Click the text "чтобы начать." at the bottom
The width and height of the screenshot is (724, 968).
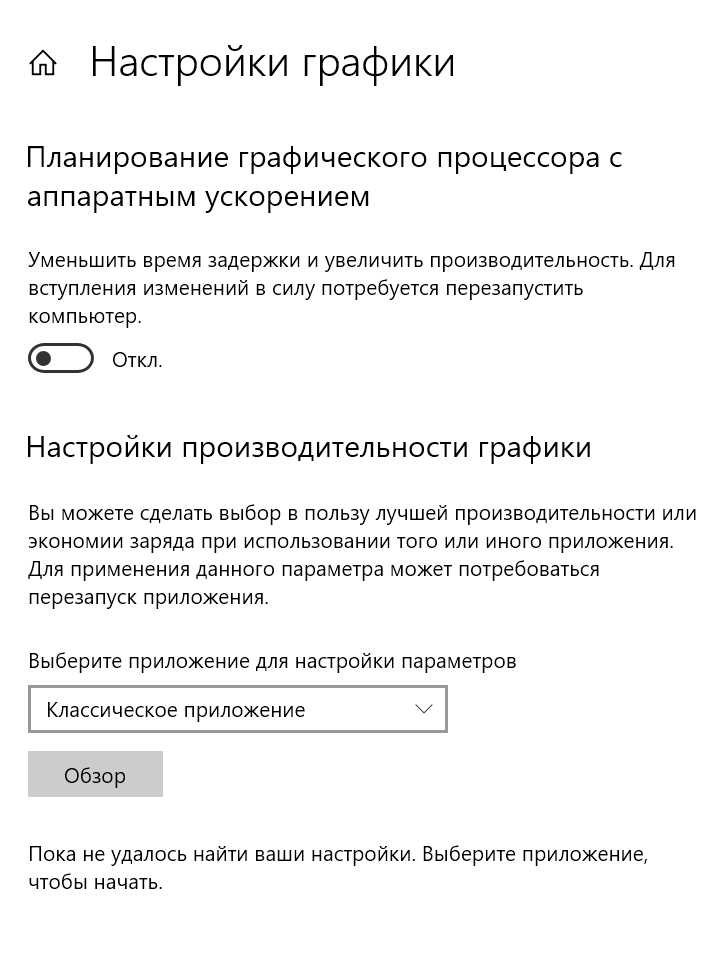click(95, 883)
